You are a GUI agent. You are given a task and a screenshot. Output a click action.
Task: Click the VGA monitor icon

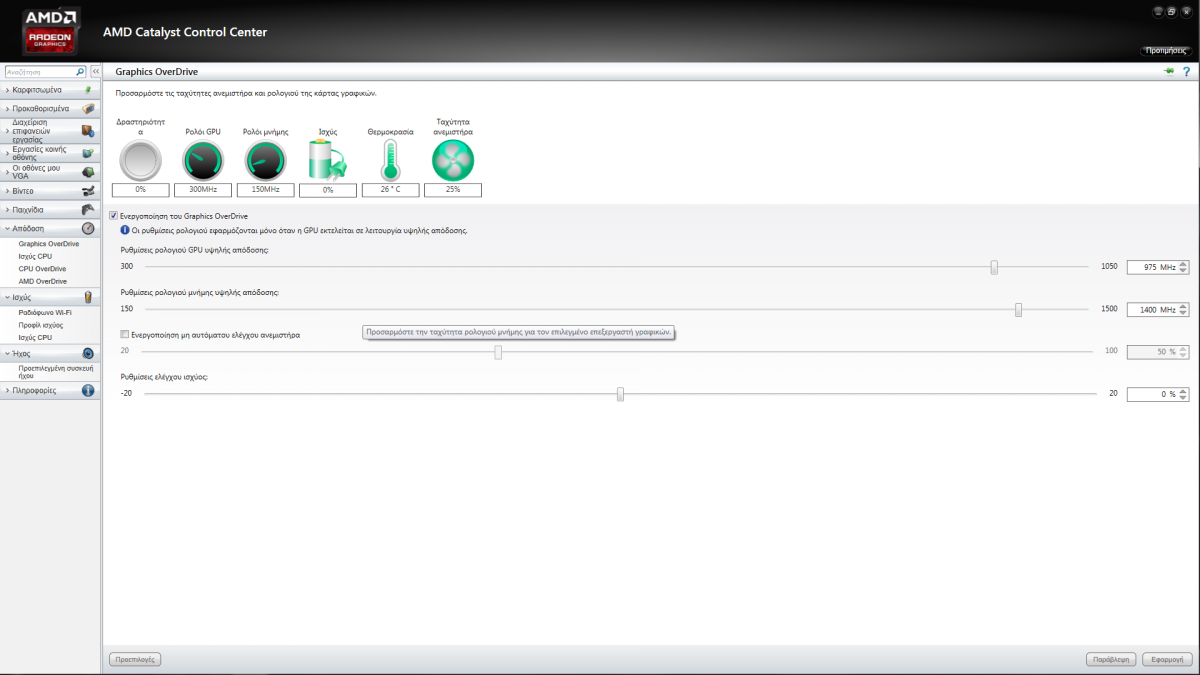[x=88, y=172]
